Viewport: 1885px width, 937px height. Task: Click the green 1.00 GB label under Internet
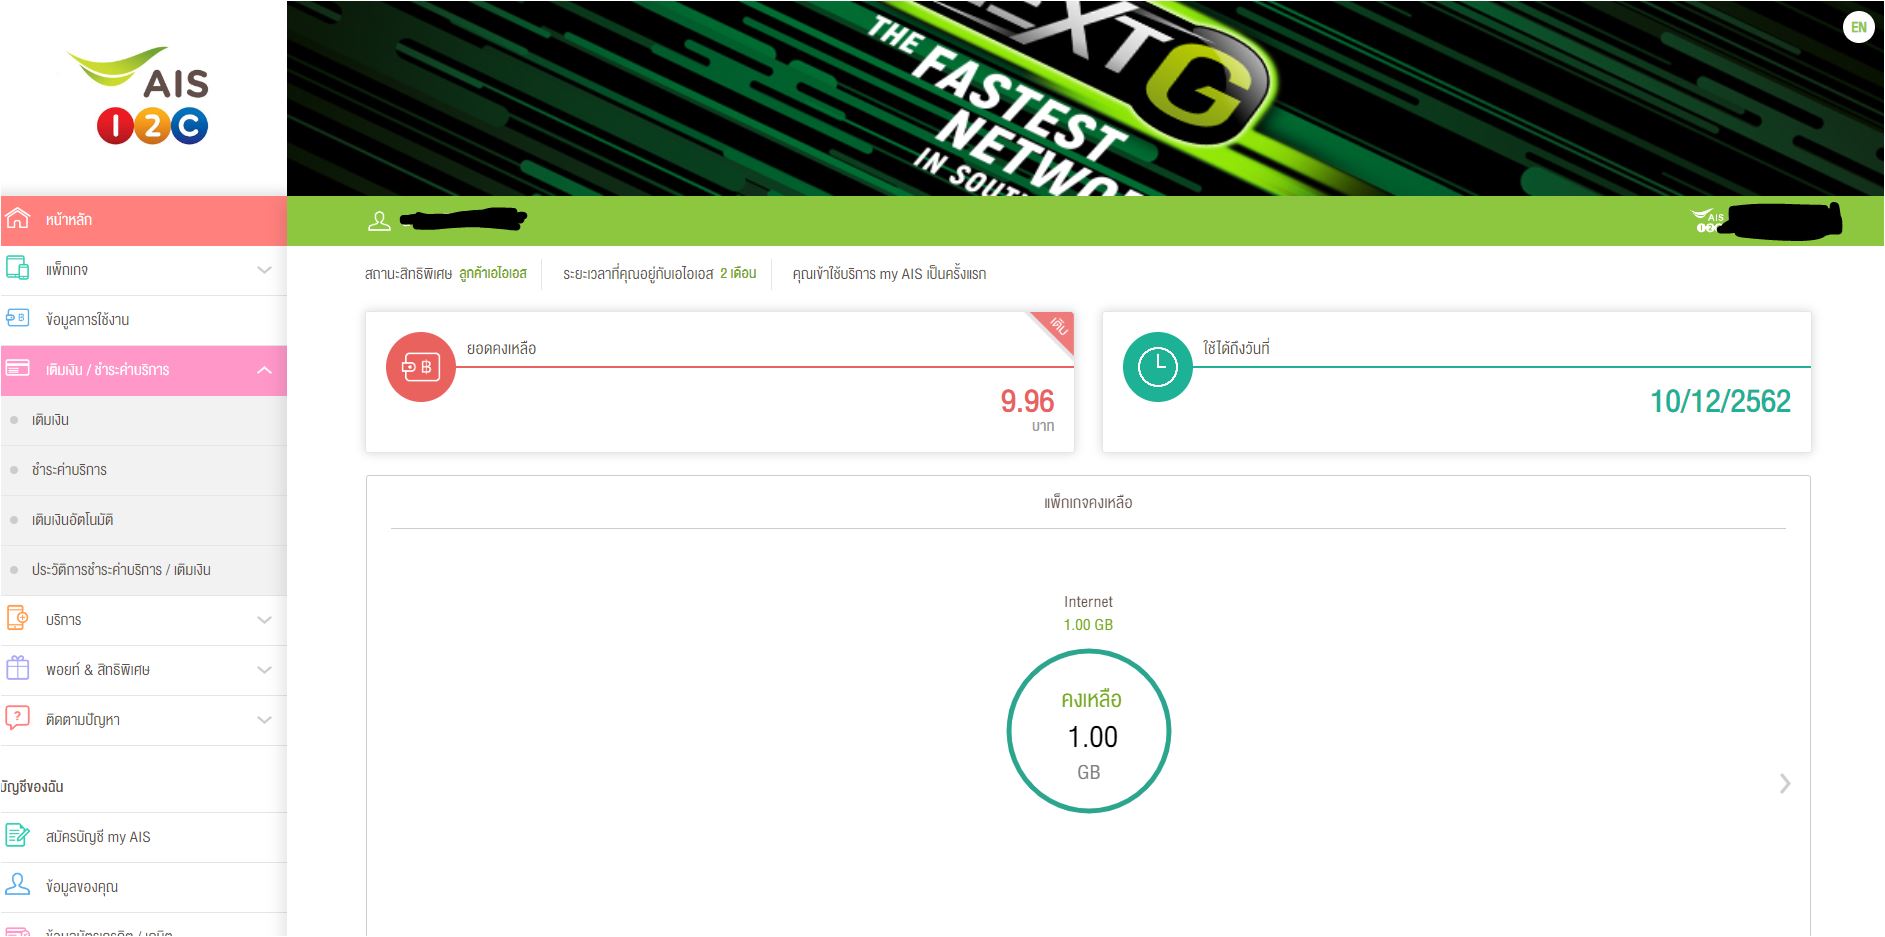pos(1088,625)
